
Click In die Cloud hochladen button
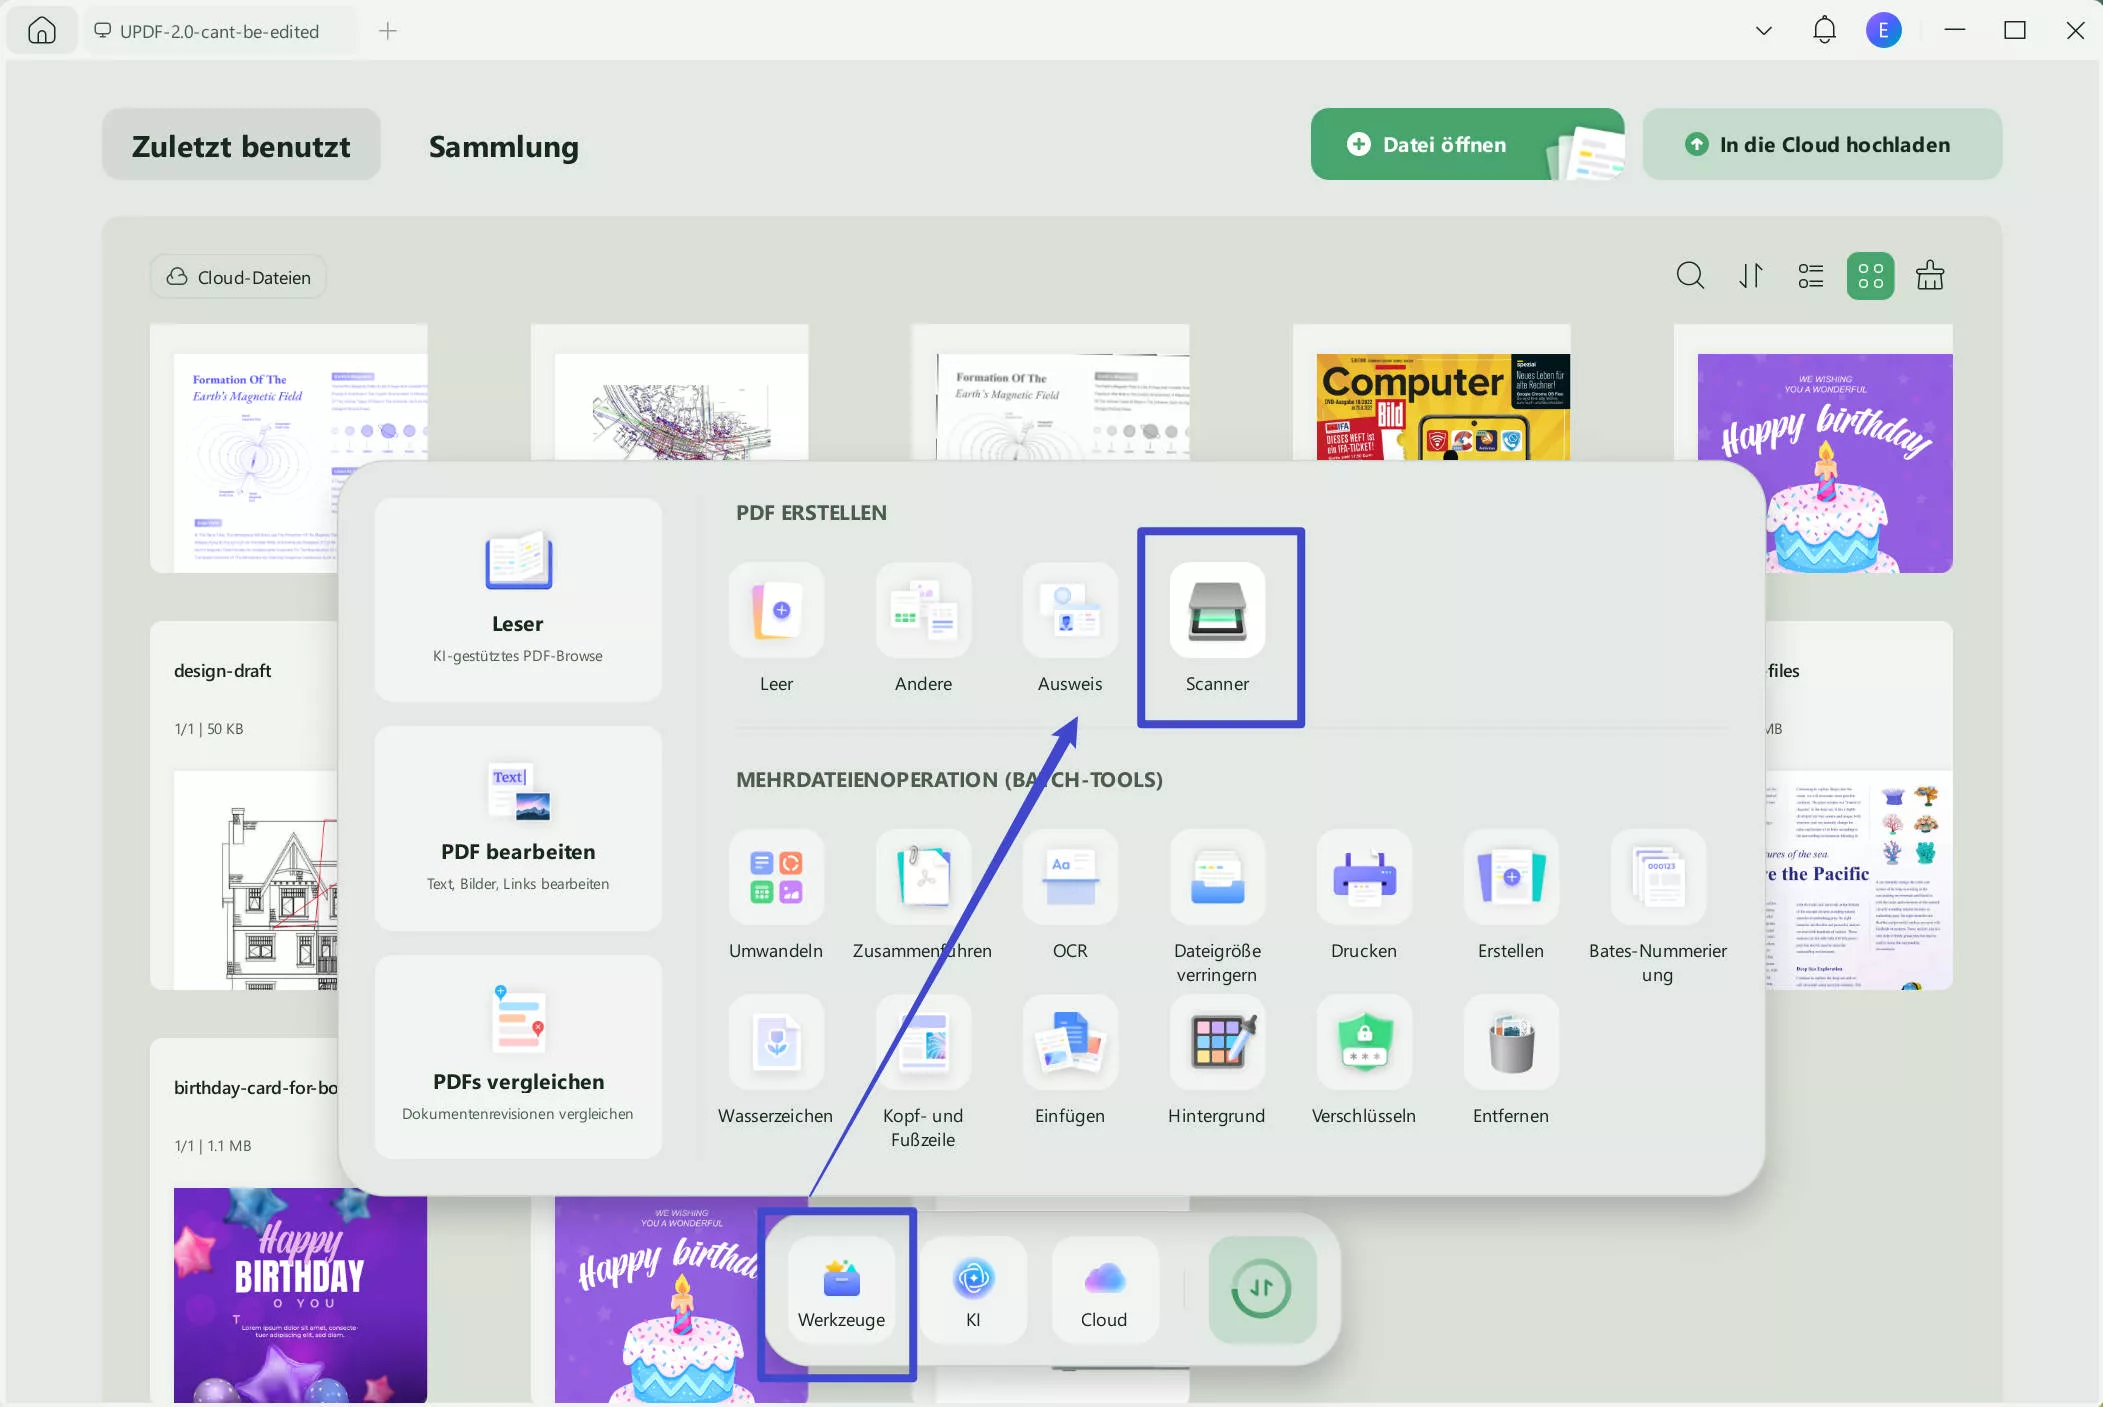1821,145
